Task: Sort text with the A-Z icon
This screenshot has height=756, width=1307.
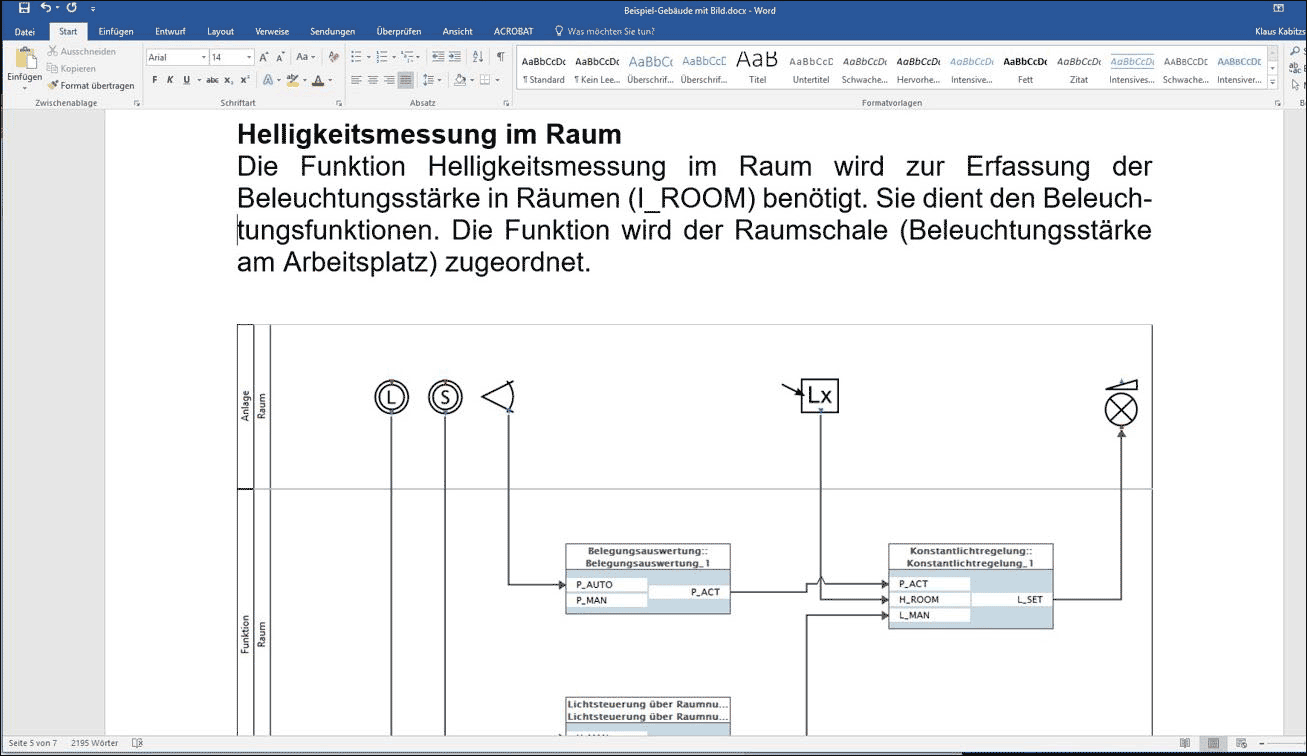Action: (x=478, y=57)
